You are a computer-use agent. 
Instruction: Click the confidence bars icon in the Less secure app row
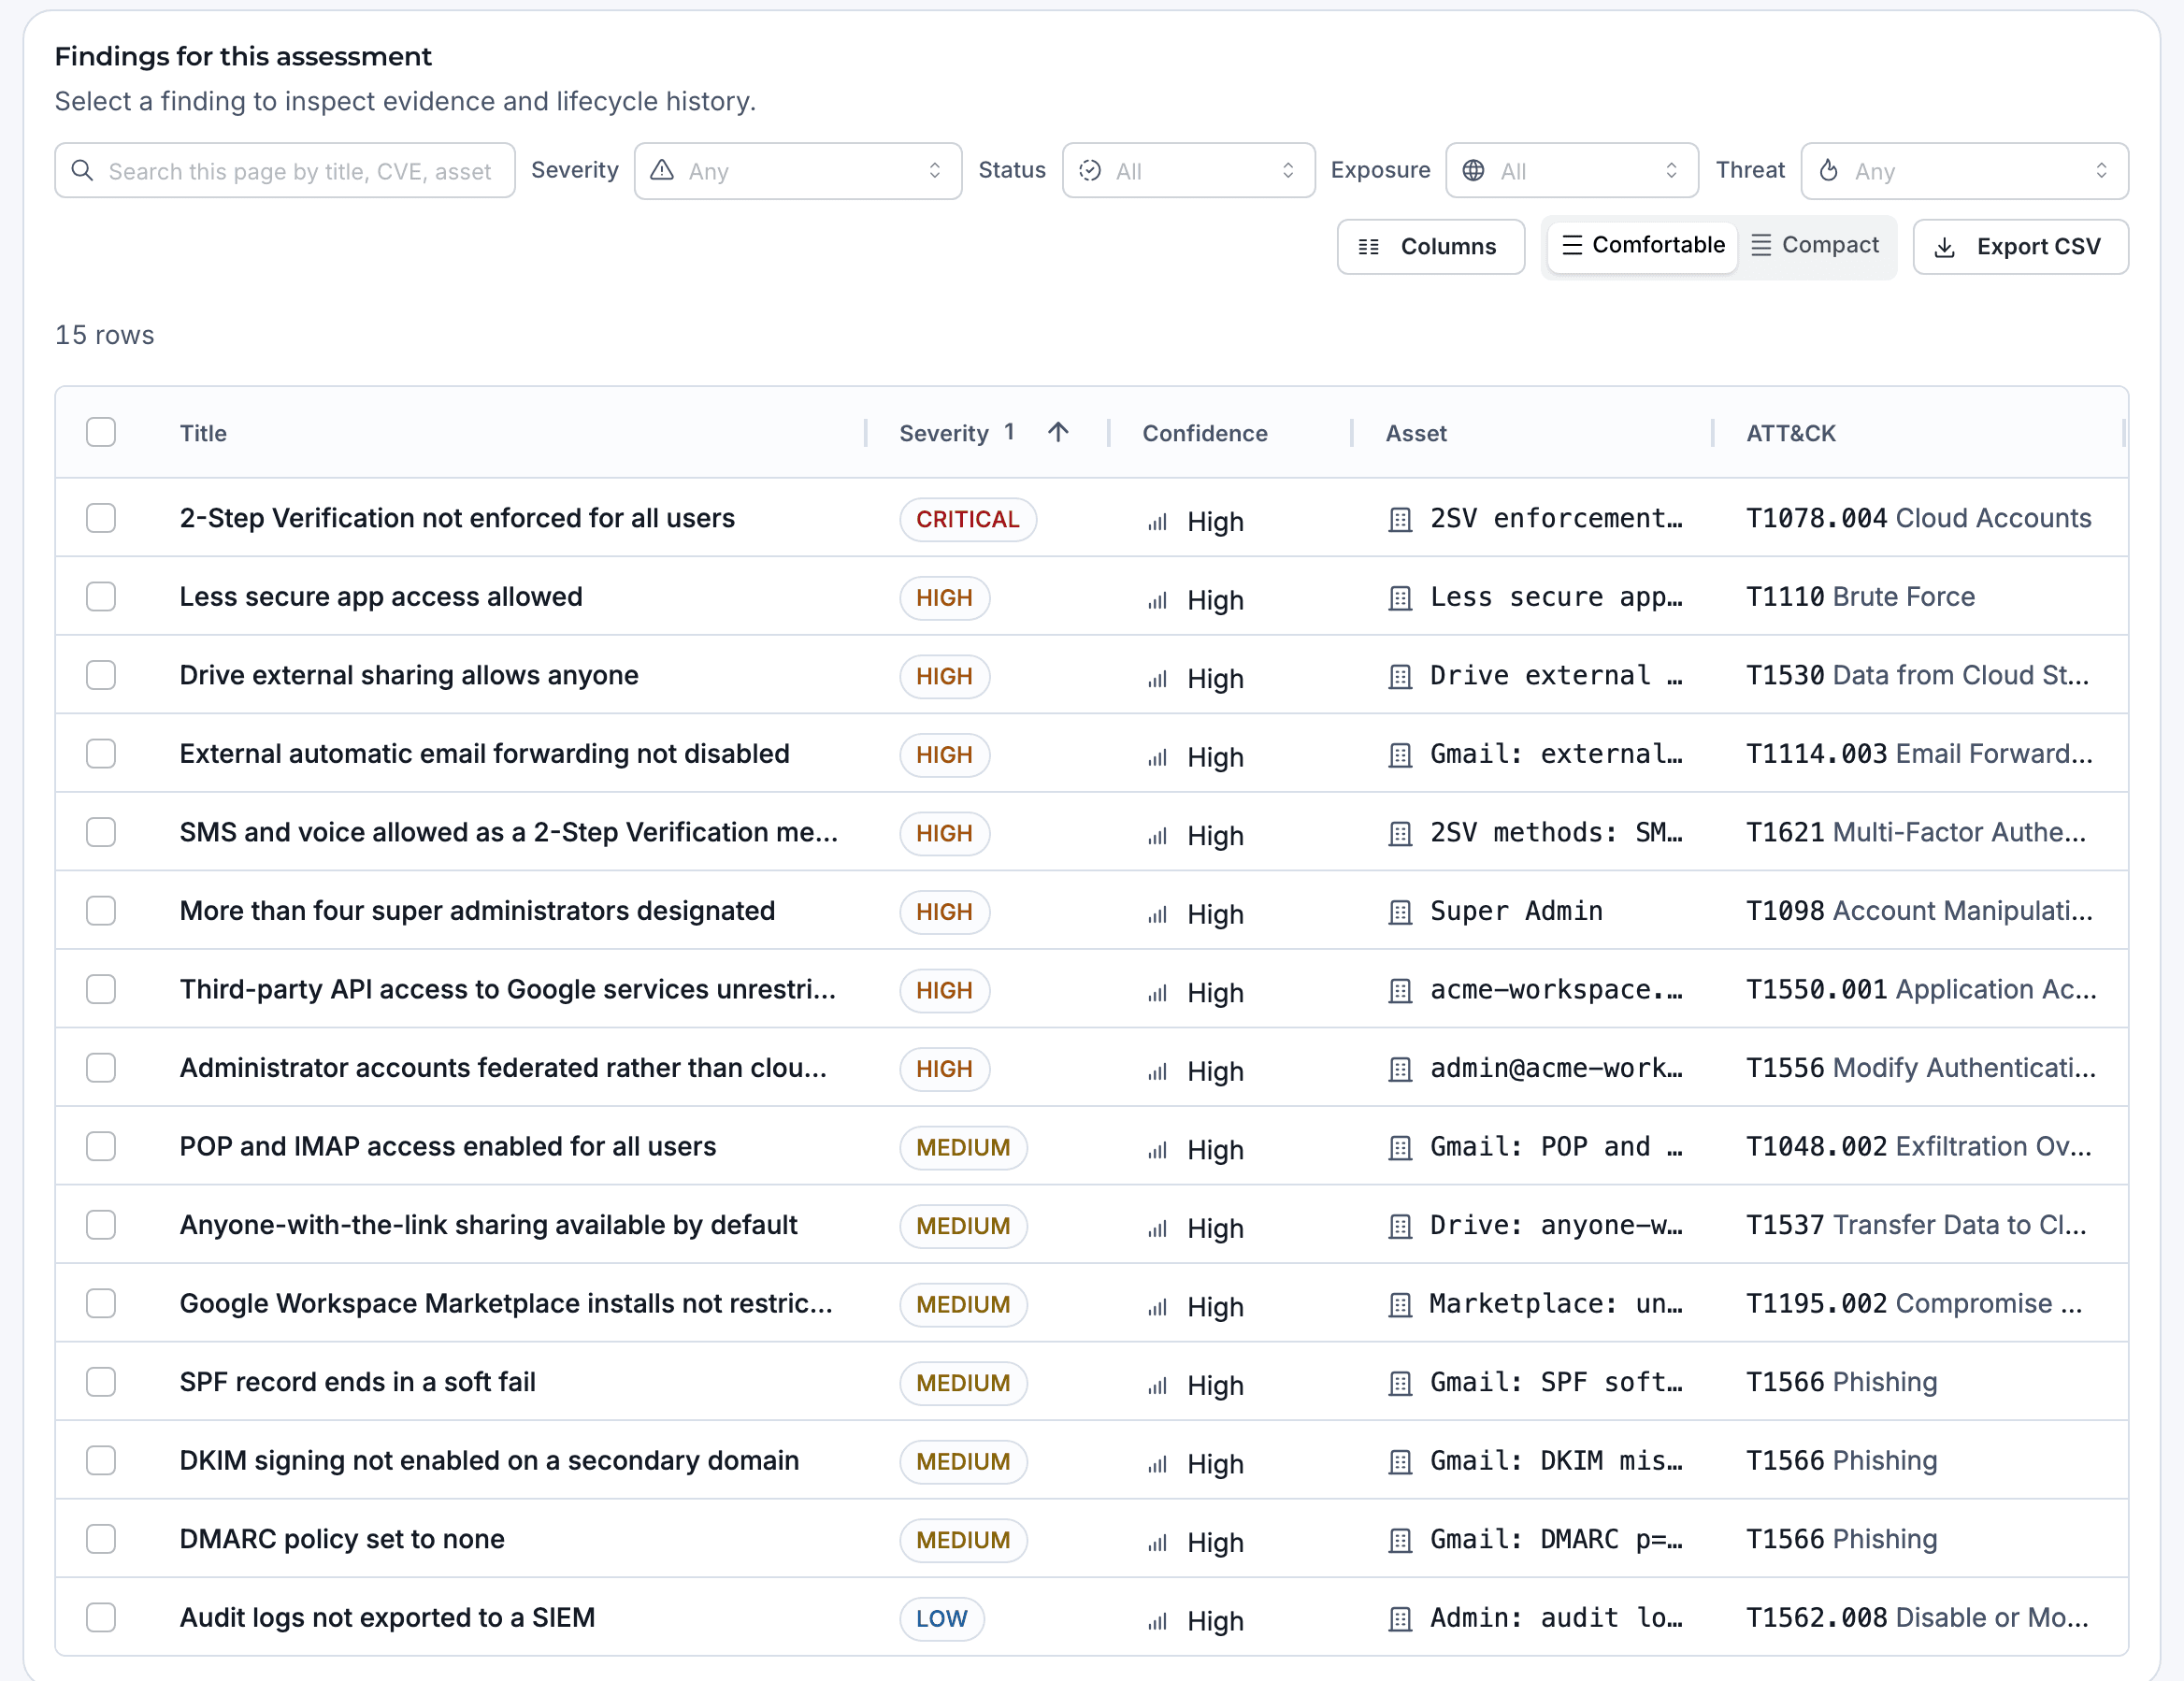[1158, 600]
